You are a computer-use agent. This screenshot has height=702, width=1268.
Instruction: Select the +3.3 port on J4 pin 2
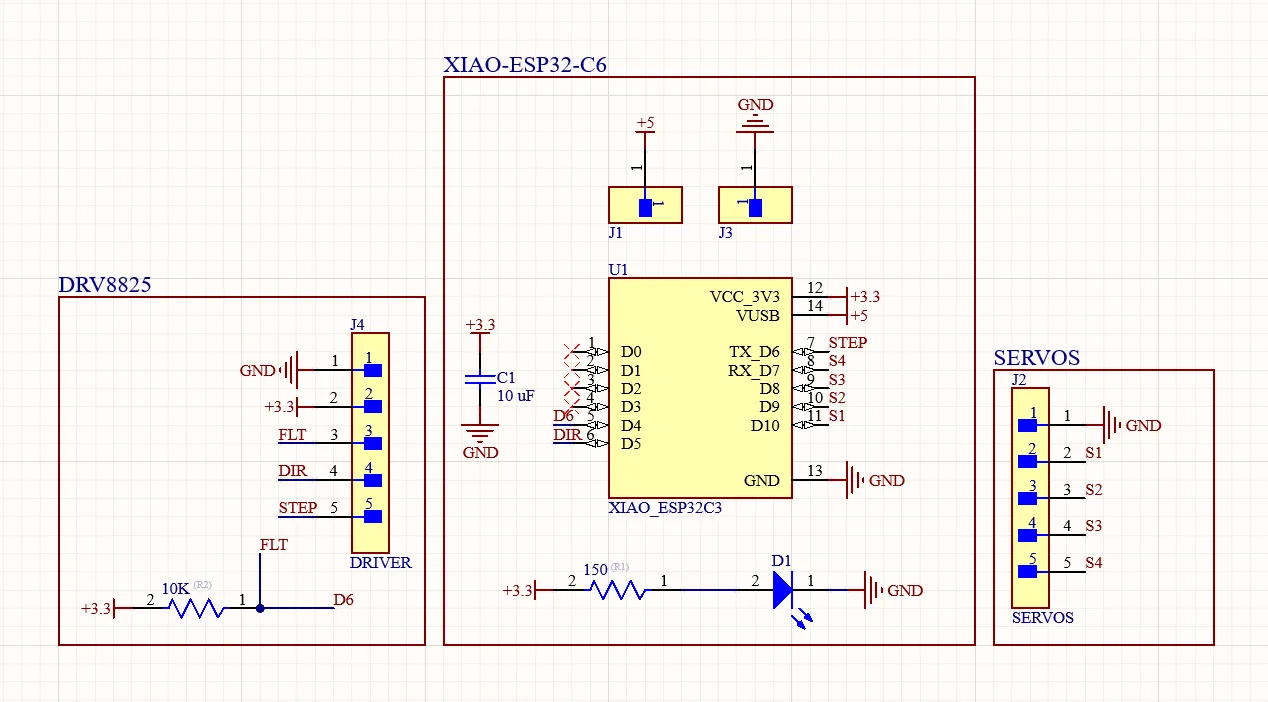click(x=282, y=406)
